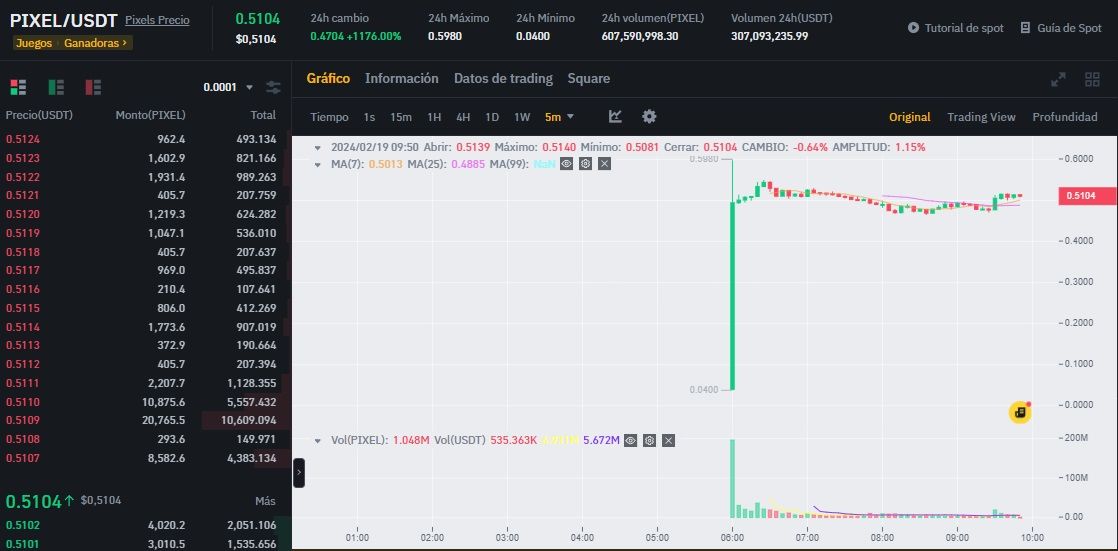The image size is (1118, 551).
Task: Click the yellow floating calculator icon
Action: coord(1020,412)
